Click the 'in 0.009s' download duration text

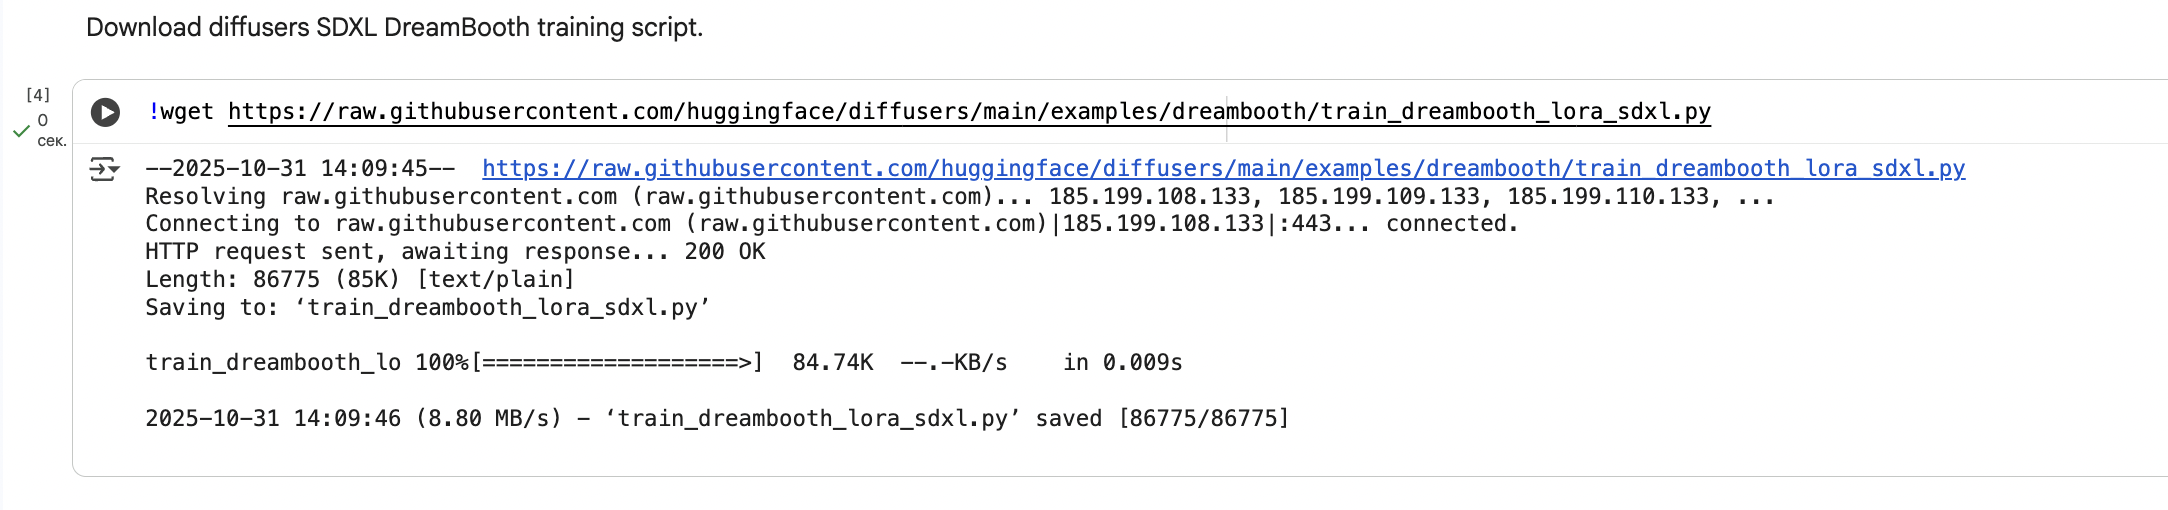1122,363
